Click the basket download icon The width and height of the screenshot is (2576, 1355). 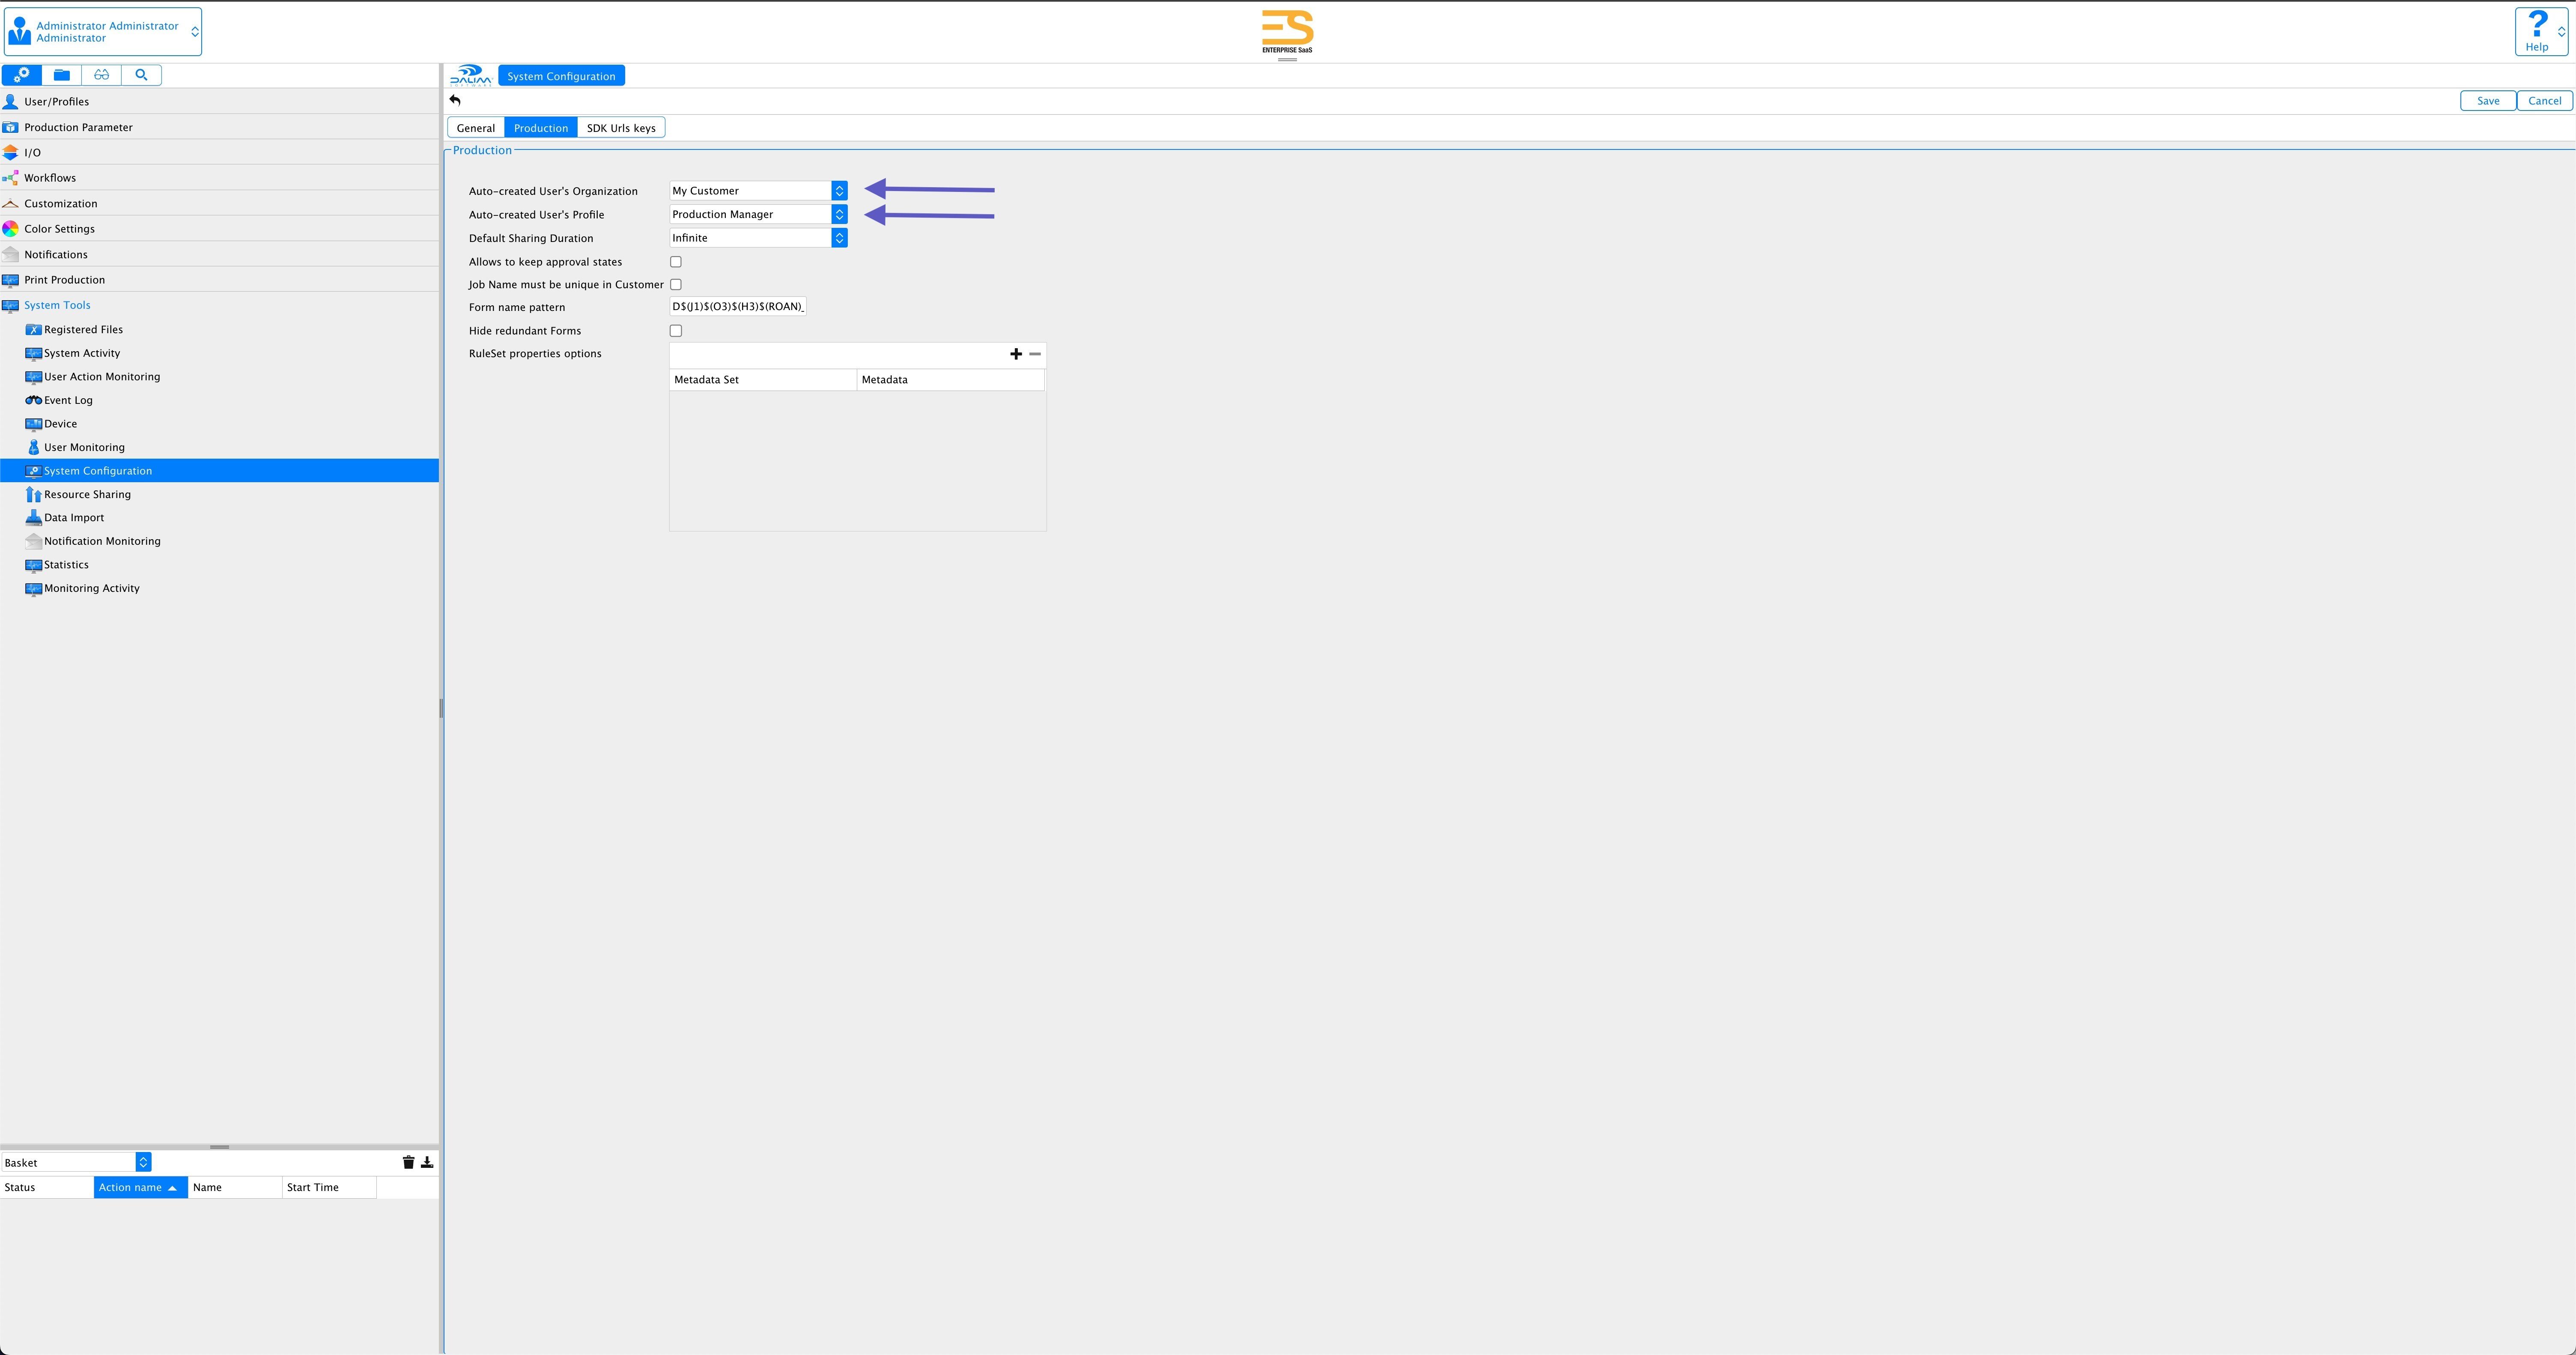click(427, 1162)
